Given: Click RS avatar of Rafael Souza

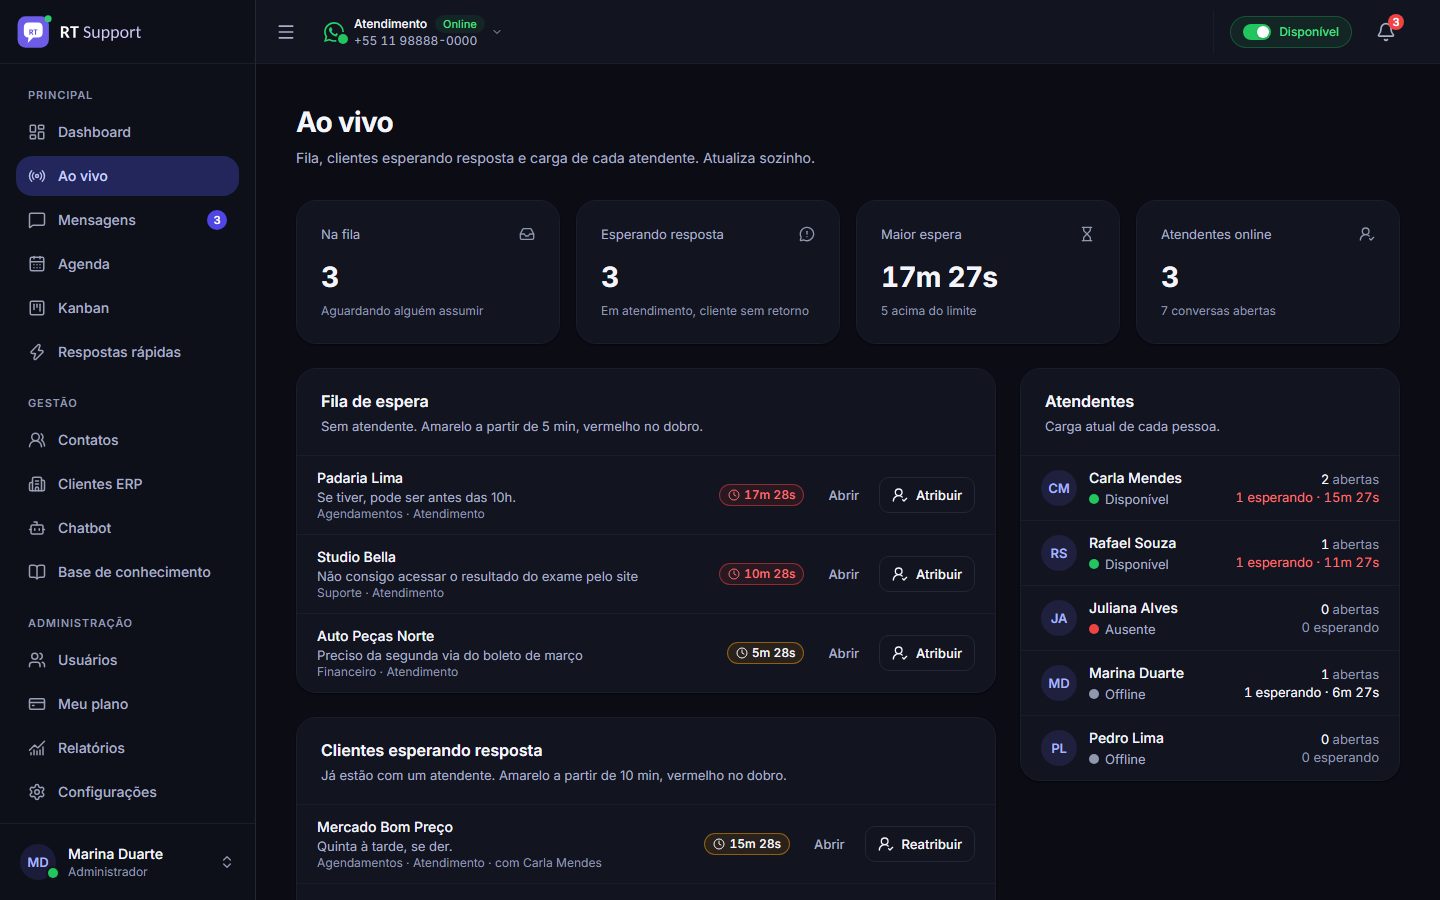Looking at the screenshot, I should coord(1059,553).
